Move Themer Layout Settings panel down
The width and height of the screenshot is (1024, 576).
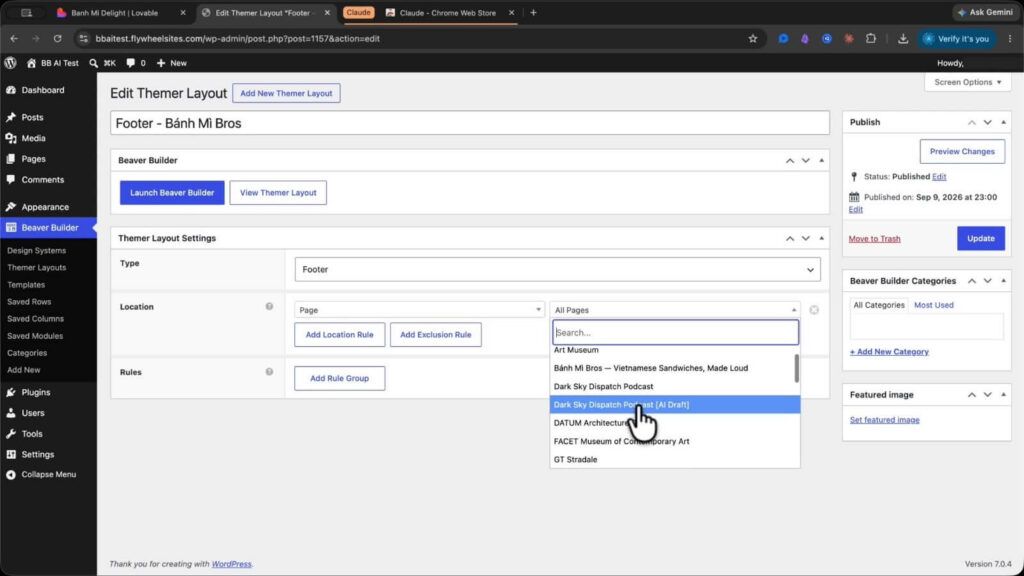(x=806, y=238)
